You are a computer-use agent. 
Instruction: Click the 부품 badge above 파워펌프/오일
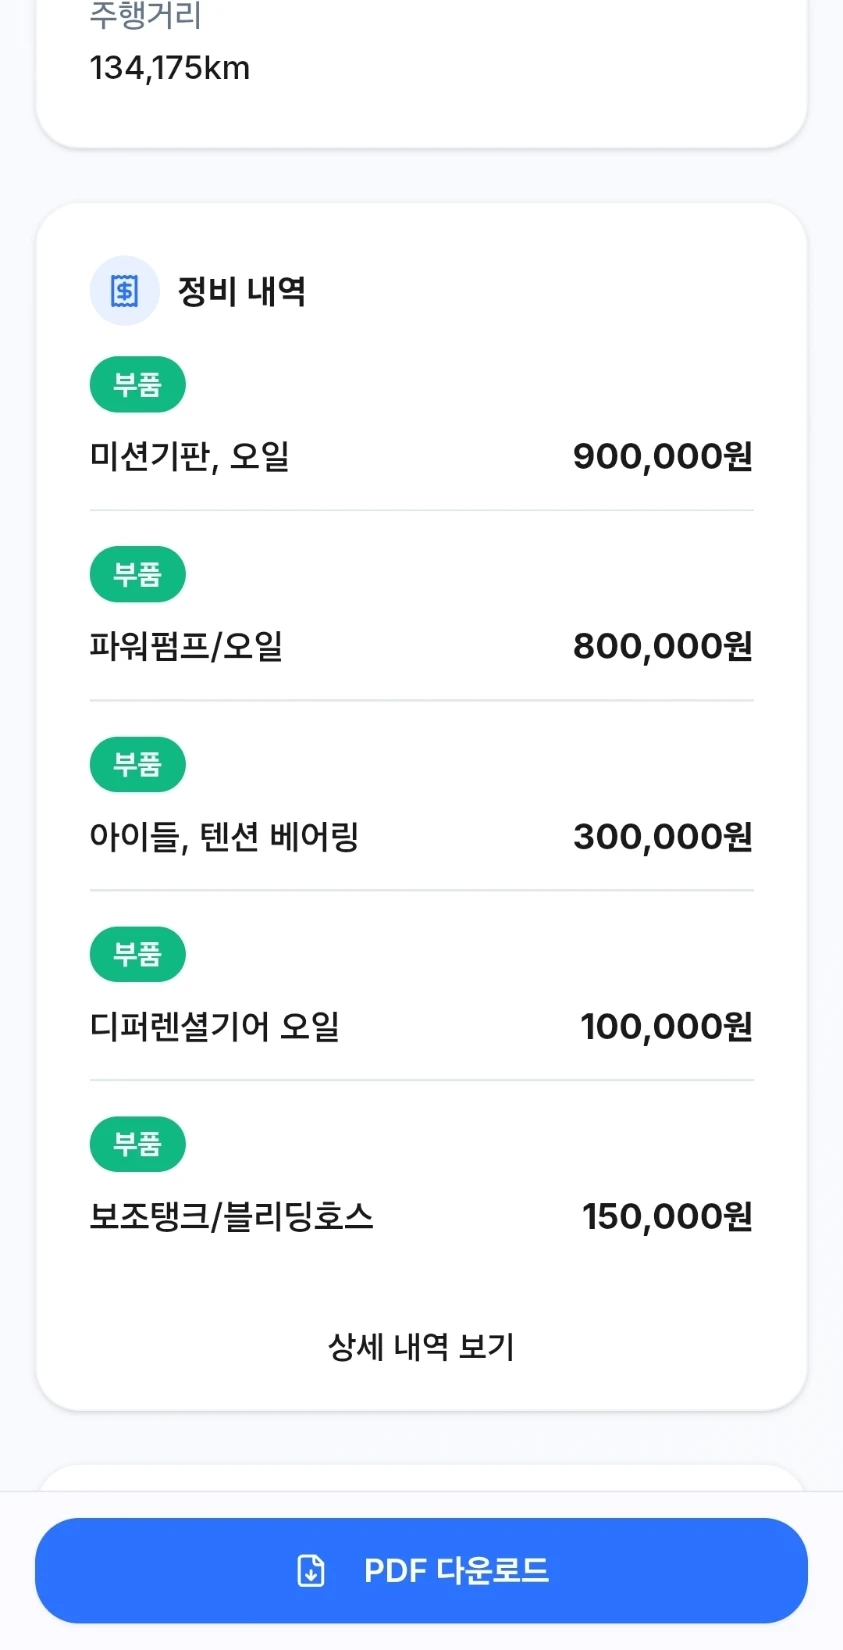138,574
